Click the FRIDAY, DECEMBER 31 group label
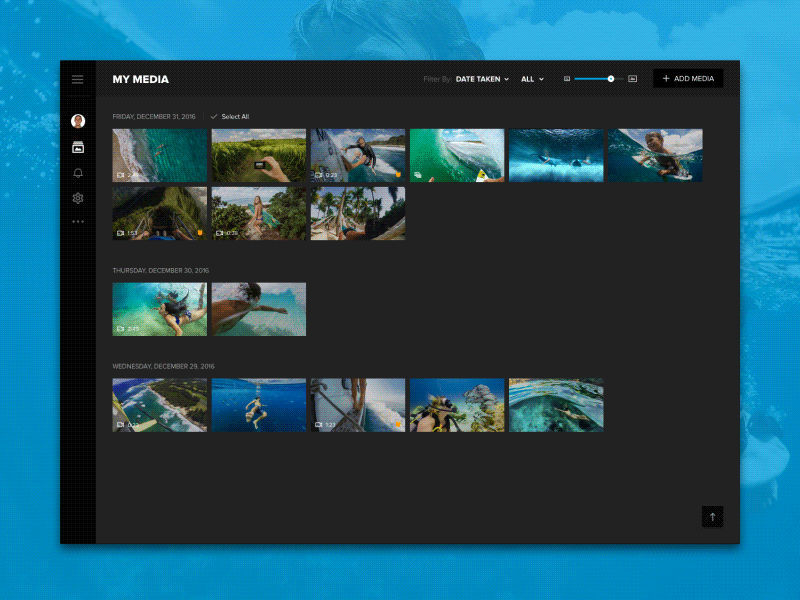800x600 pixels. [152, 116]
